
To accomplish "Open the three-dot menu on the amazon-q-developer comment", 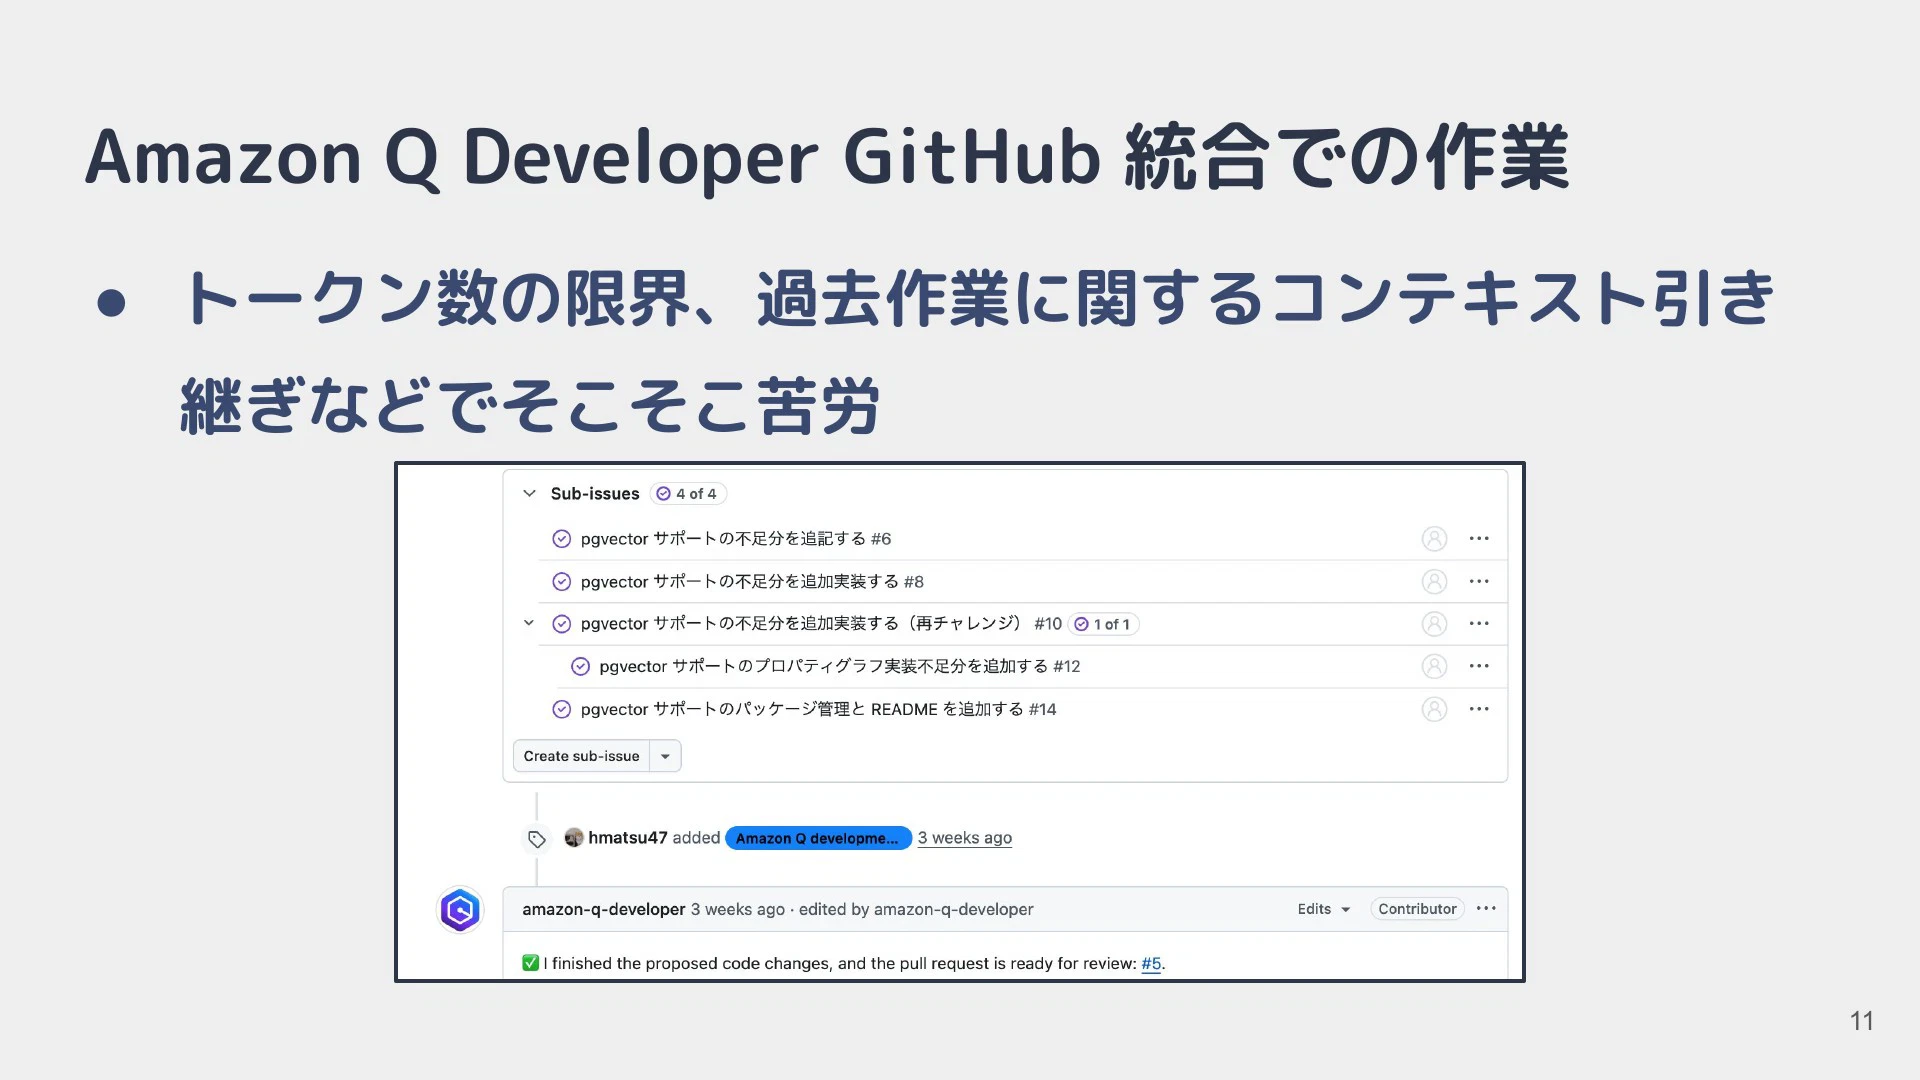I will click(1486, 908).
